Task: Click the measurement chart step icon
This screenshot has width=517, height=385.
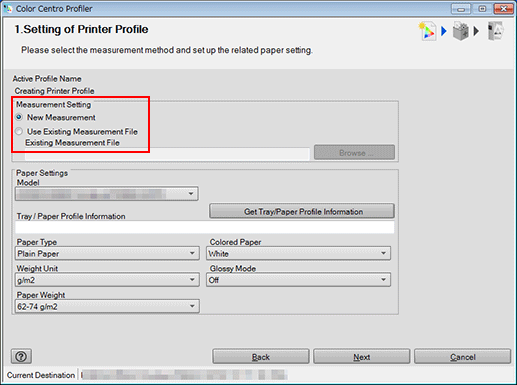Action: [495, 31]
